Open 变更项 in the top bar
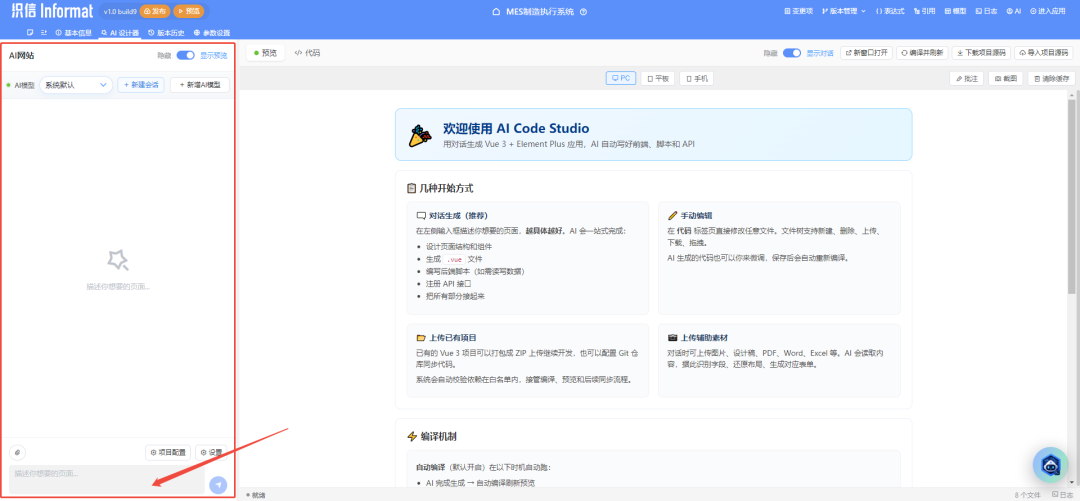Screen dimensions: 1080x501 tap(799, 11)
